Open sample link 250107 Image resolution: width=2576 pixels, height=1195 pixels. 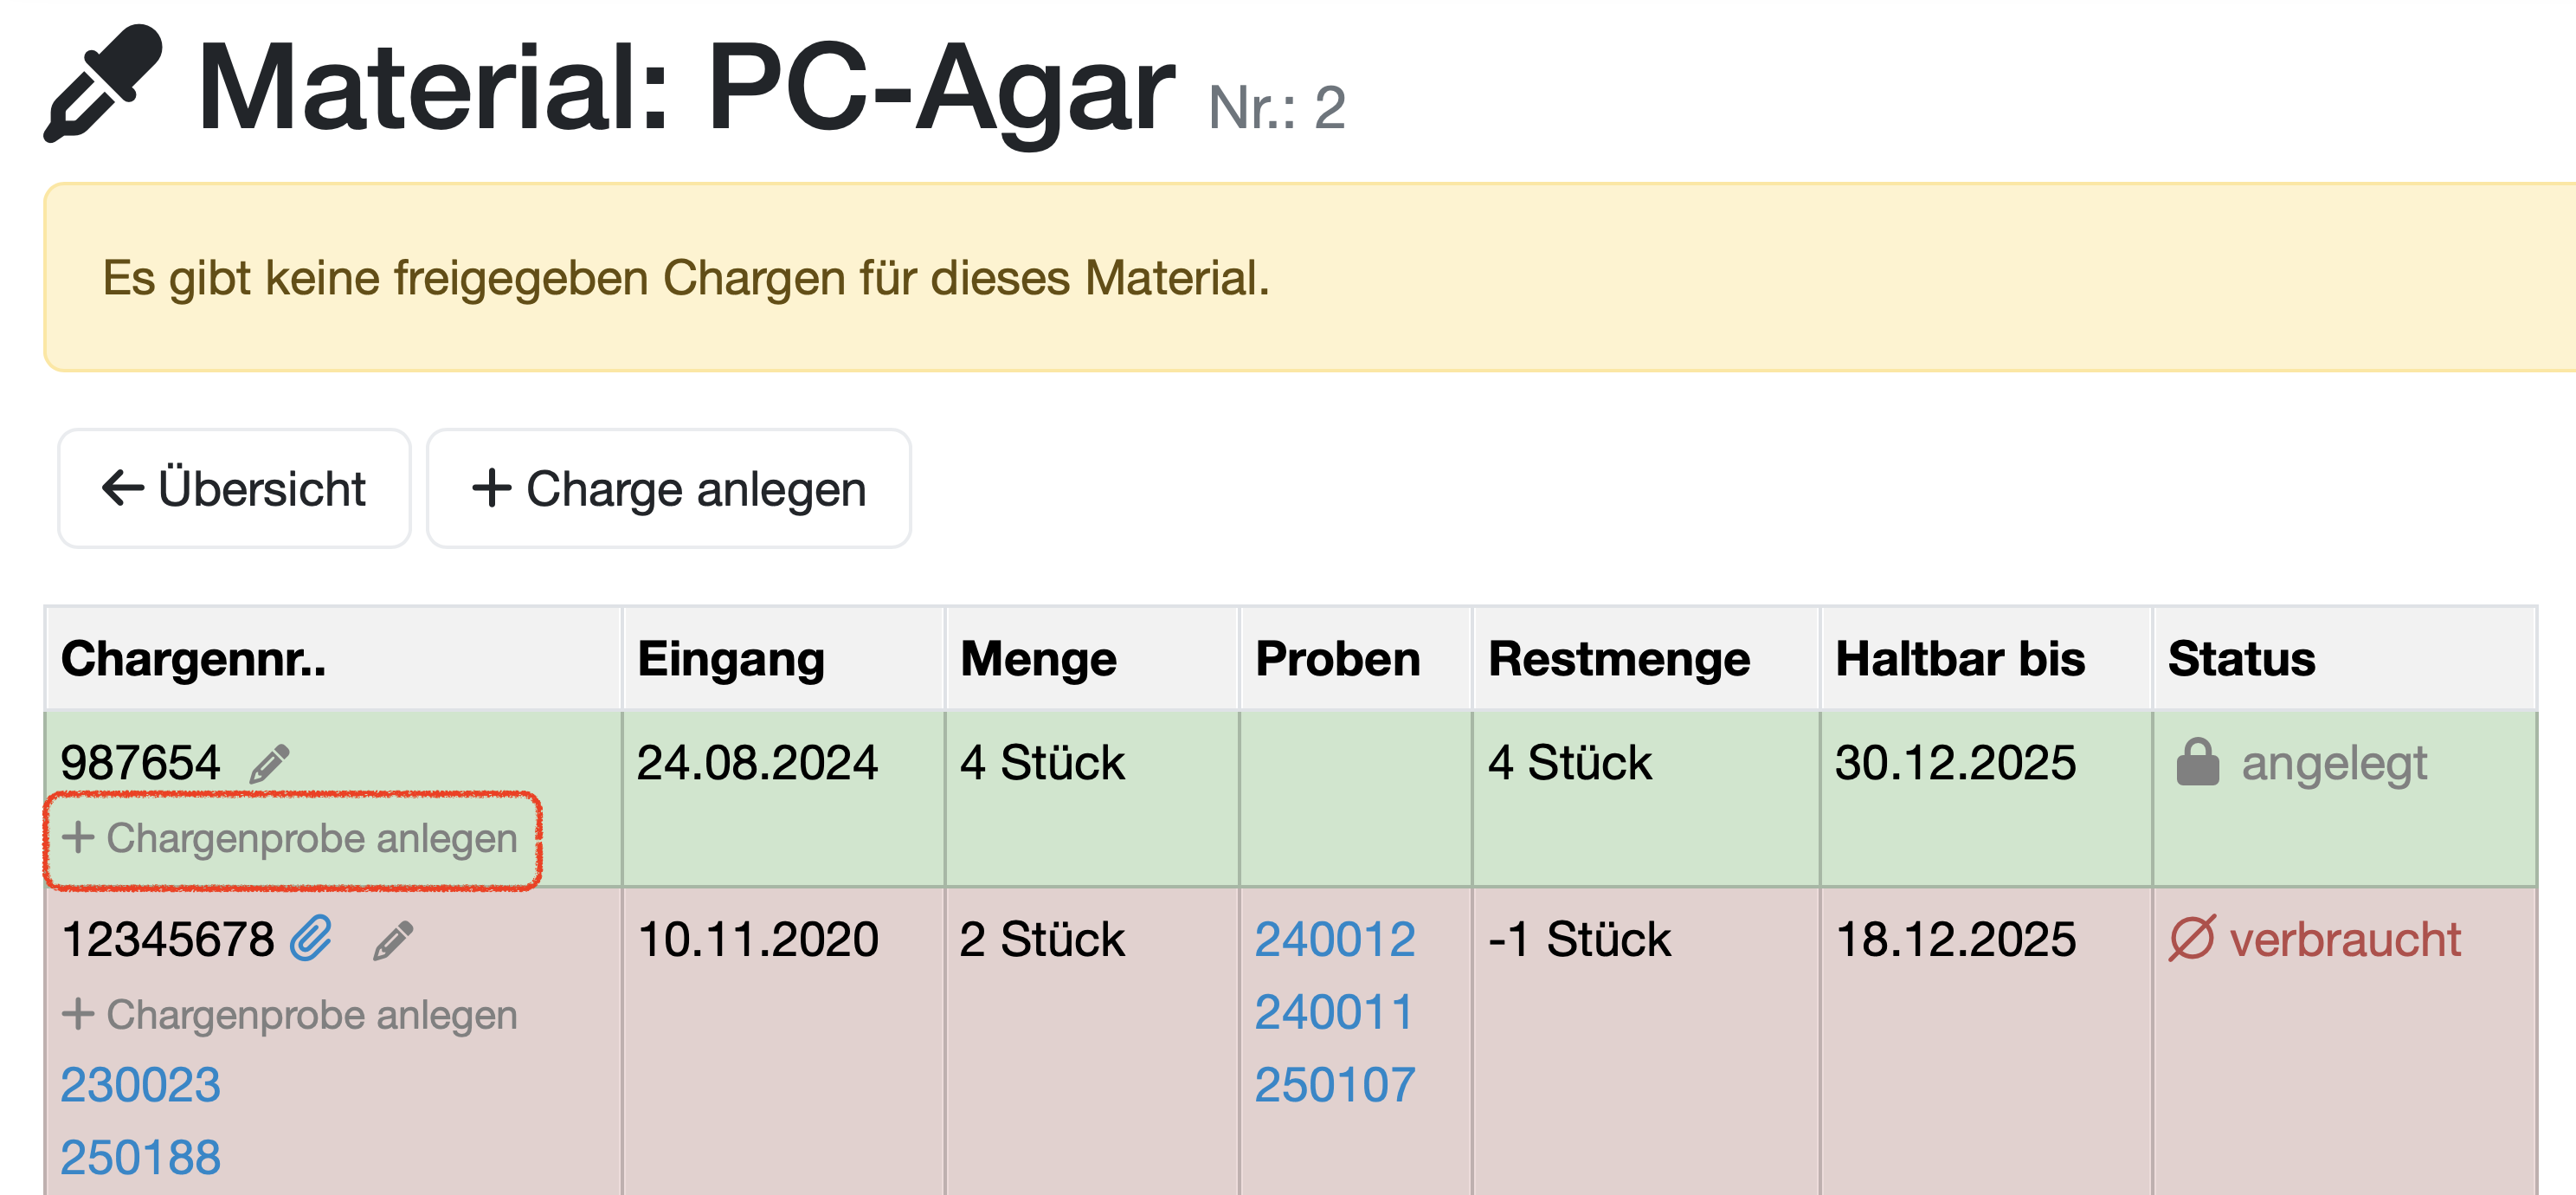[x=1334, y=1085]
